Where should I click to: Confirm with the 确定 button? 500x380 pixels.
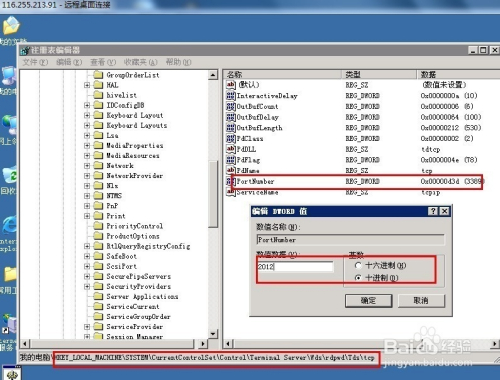point(368,301)
